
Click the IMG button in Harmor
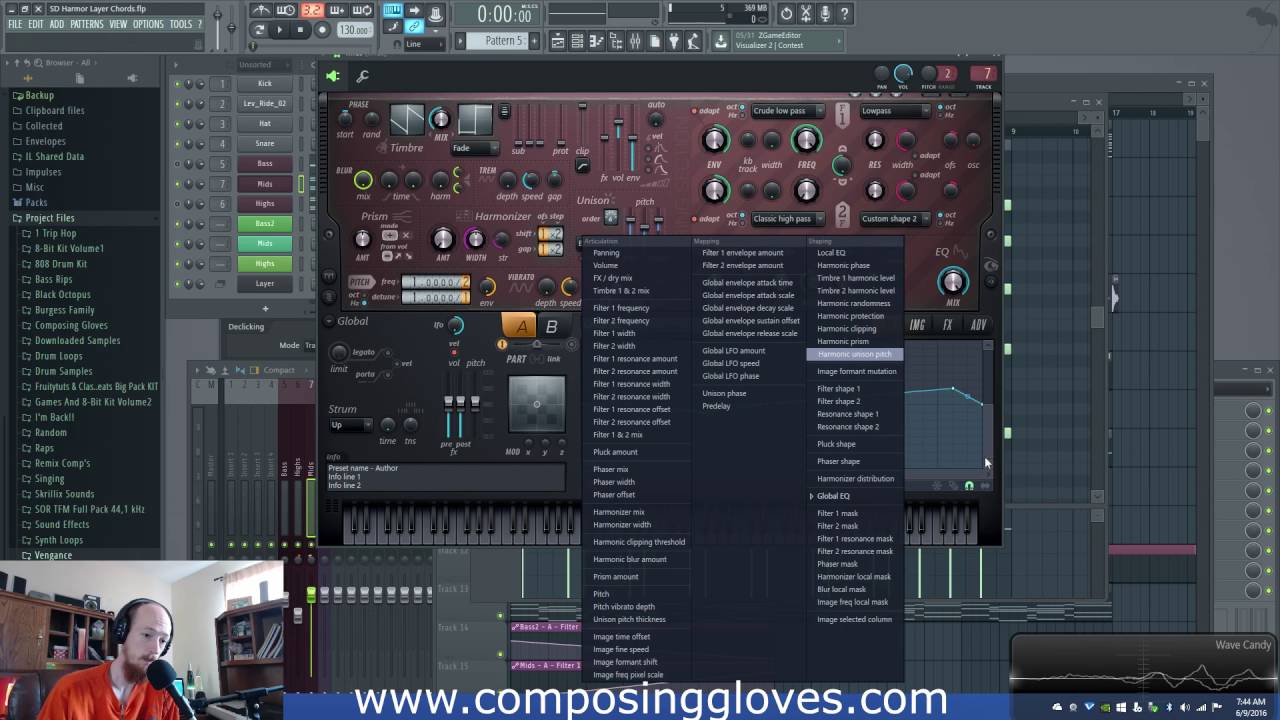(x=917, y=325)
